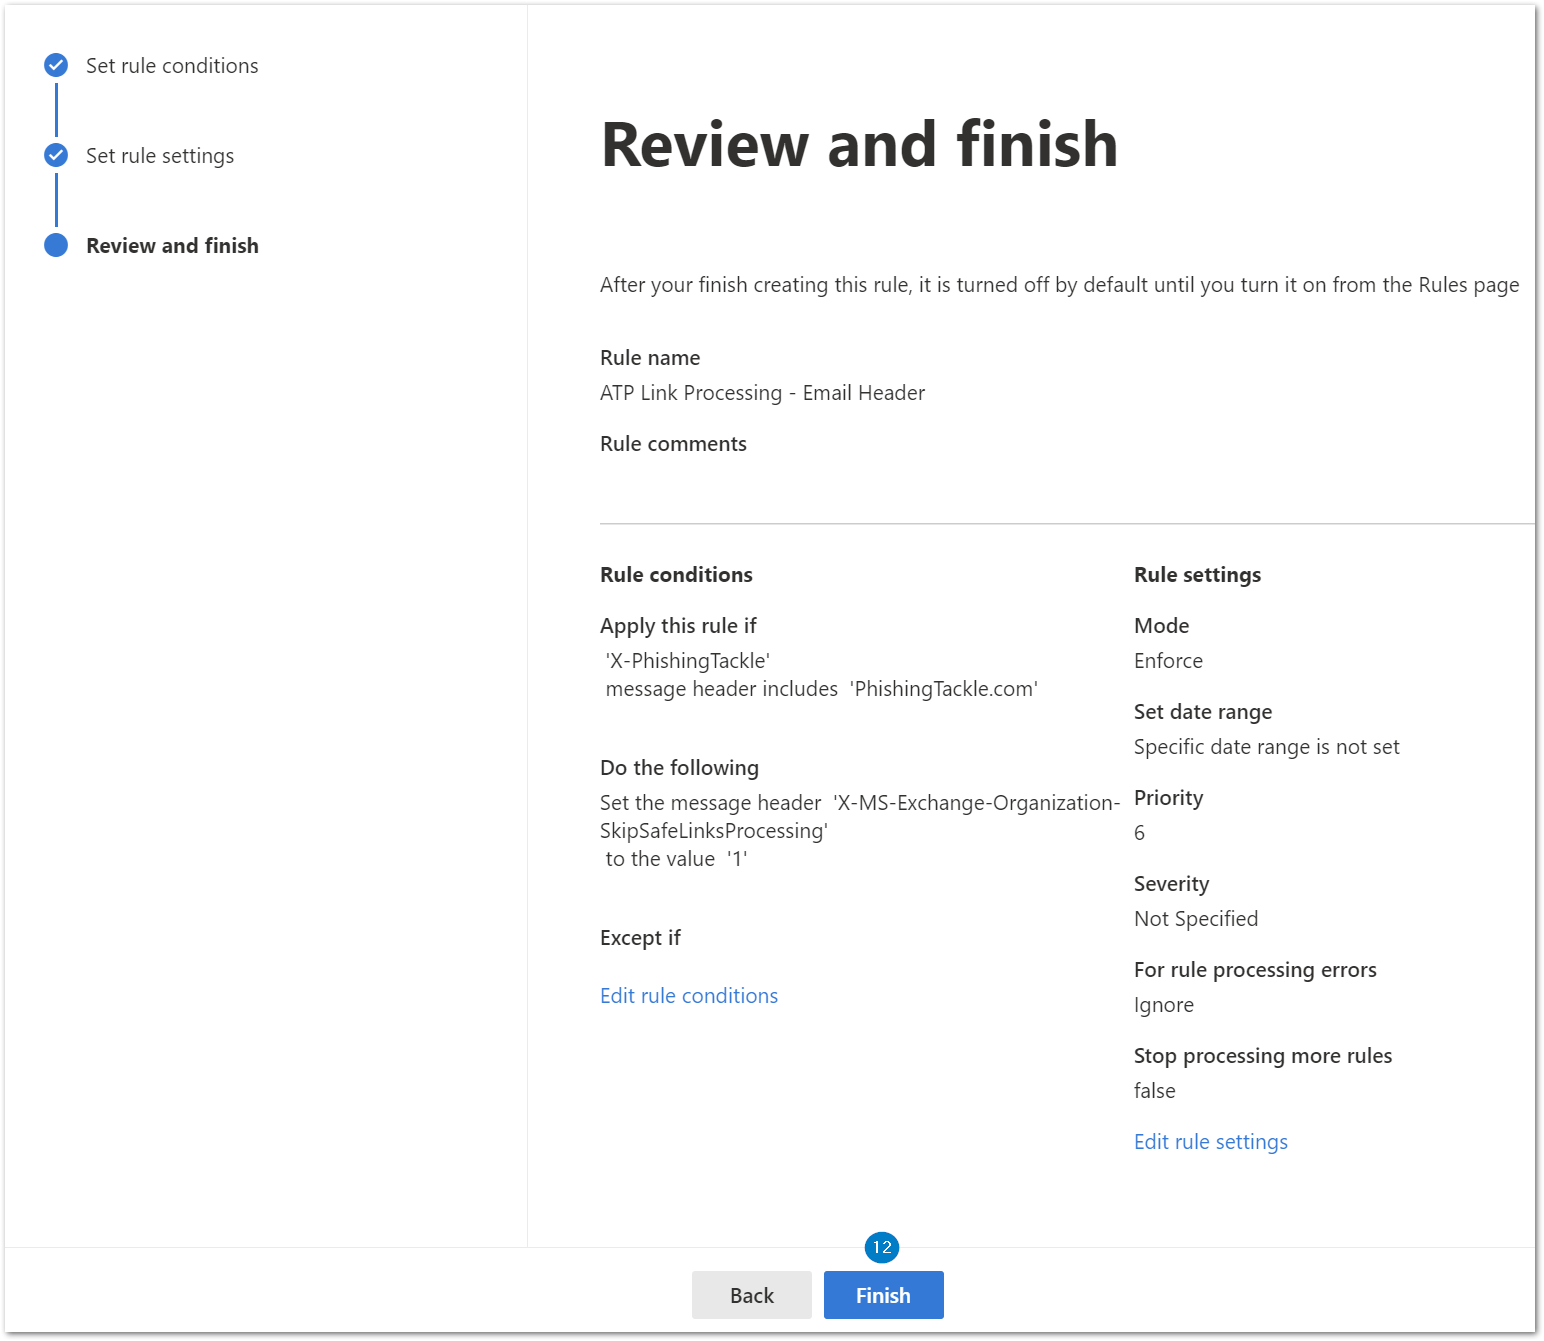
Task: Click the 'For rule processing errors' label
Action: pos(1255,970)
